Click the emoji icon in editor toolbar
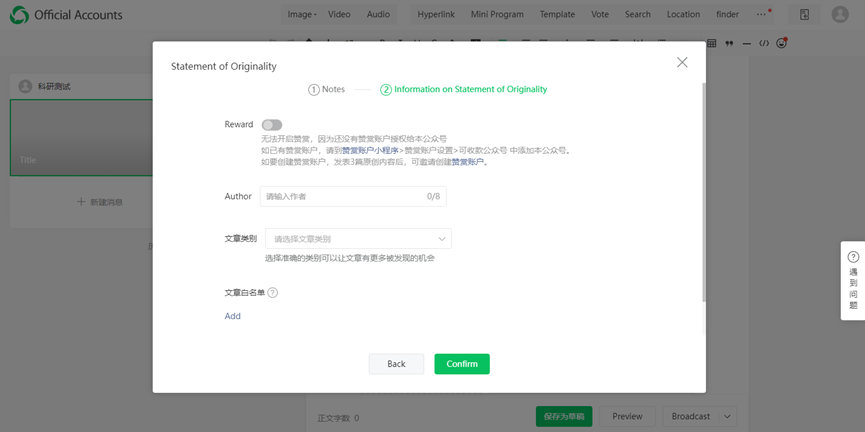The height and width of the screenshot is (432, 865). 782,44
